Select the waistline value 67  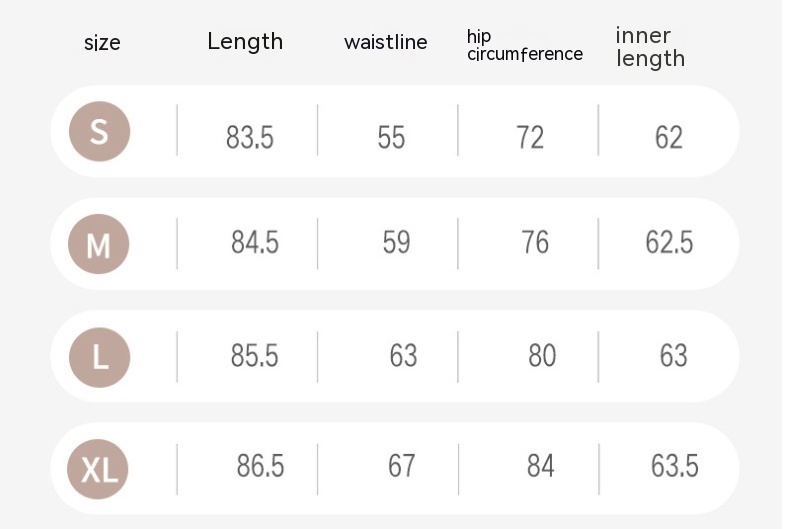coord(401,466)
